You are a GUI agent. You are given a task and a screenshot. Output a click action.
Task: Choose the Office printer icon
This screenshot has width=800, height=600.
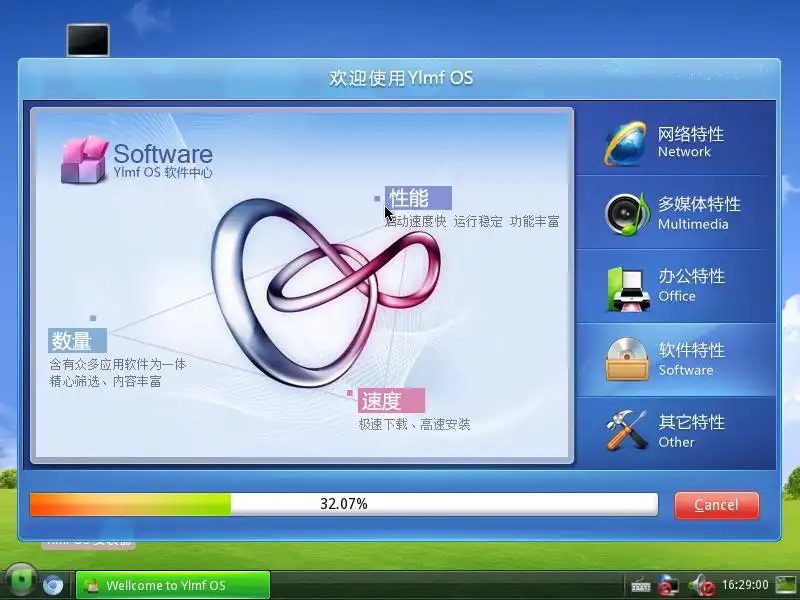coord(628,289)
